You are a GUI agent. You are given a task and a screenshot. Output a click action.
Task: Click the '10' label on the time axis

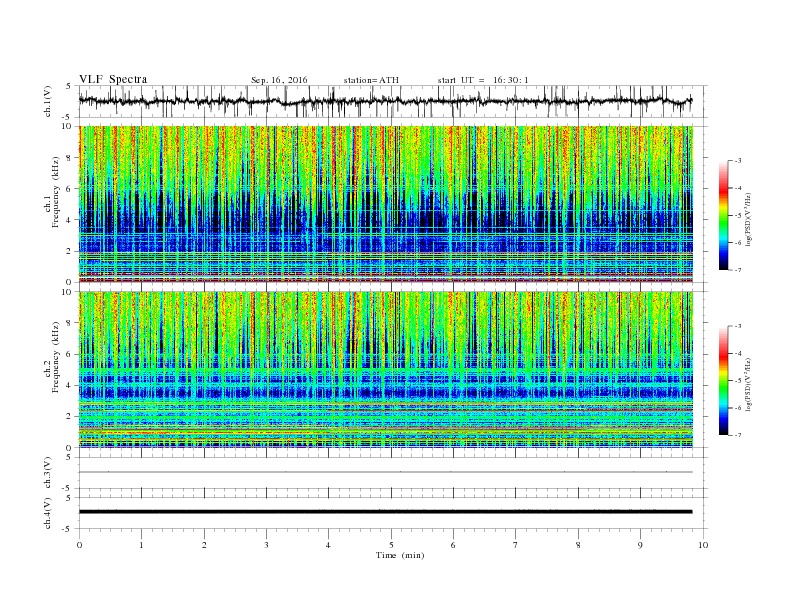pyautogui.click(x=703, y=545)
